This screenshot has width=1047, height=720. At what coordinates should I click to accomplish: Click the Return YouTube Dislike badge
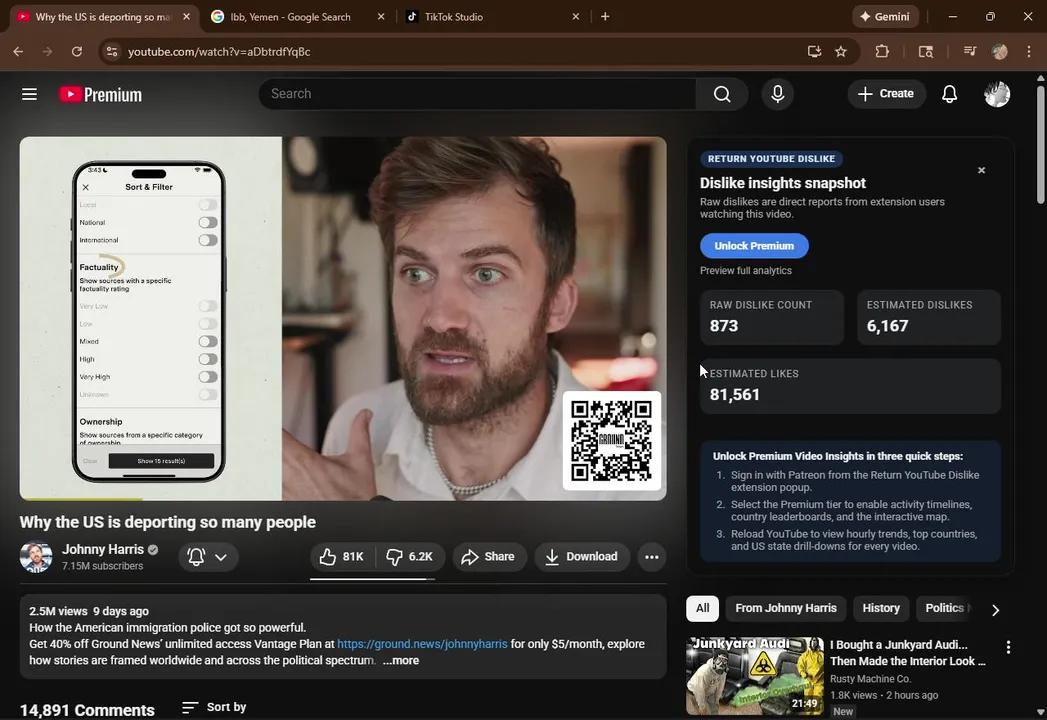771,159
